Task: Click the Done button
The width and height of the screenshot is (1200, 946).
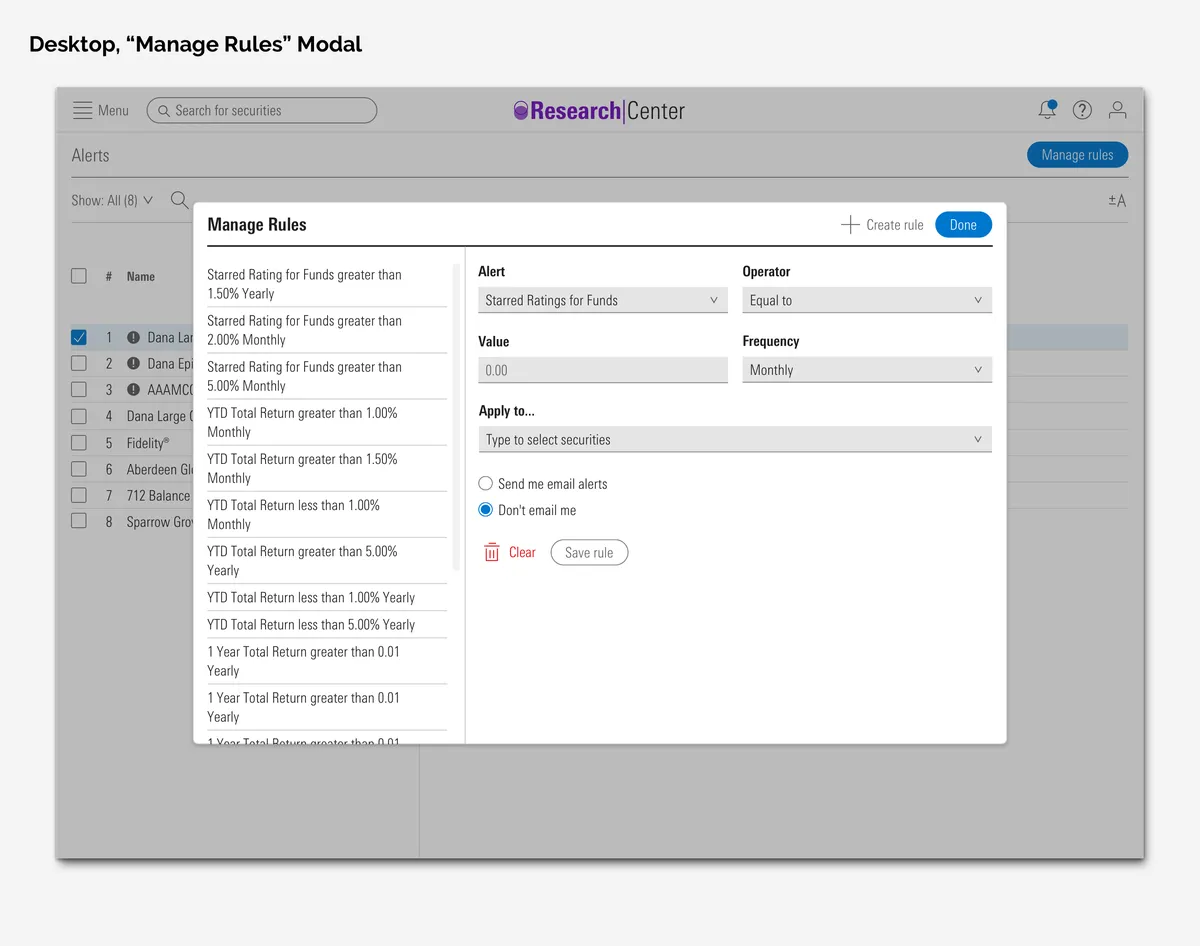Action: click(x=963, y=225)
